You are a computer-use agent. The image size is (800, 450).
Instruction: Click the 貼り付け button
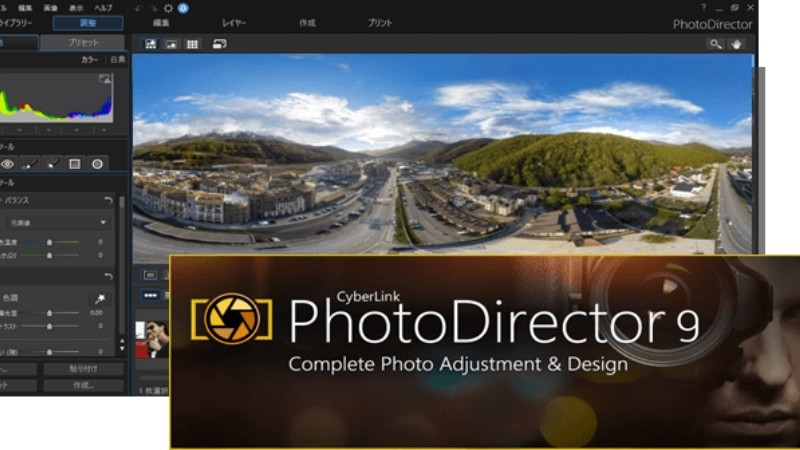[83, 369]
